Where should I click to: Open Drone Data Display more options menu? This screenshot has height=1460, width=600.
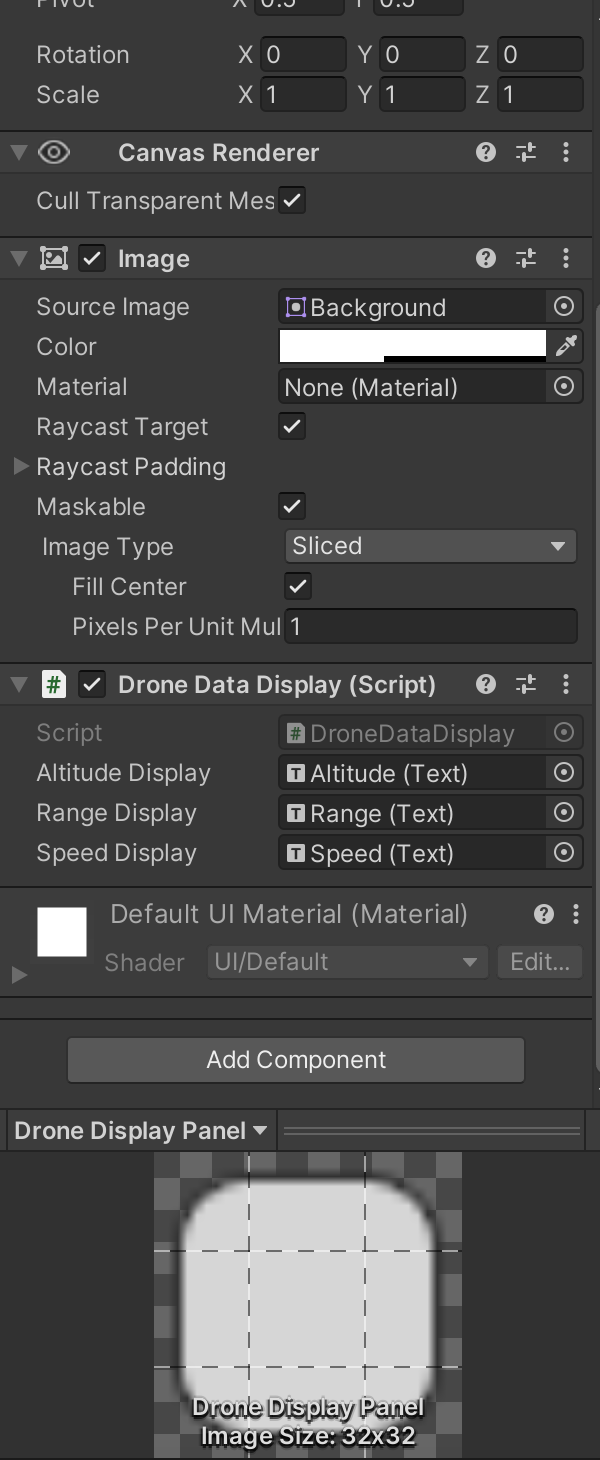click(566, 684)
